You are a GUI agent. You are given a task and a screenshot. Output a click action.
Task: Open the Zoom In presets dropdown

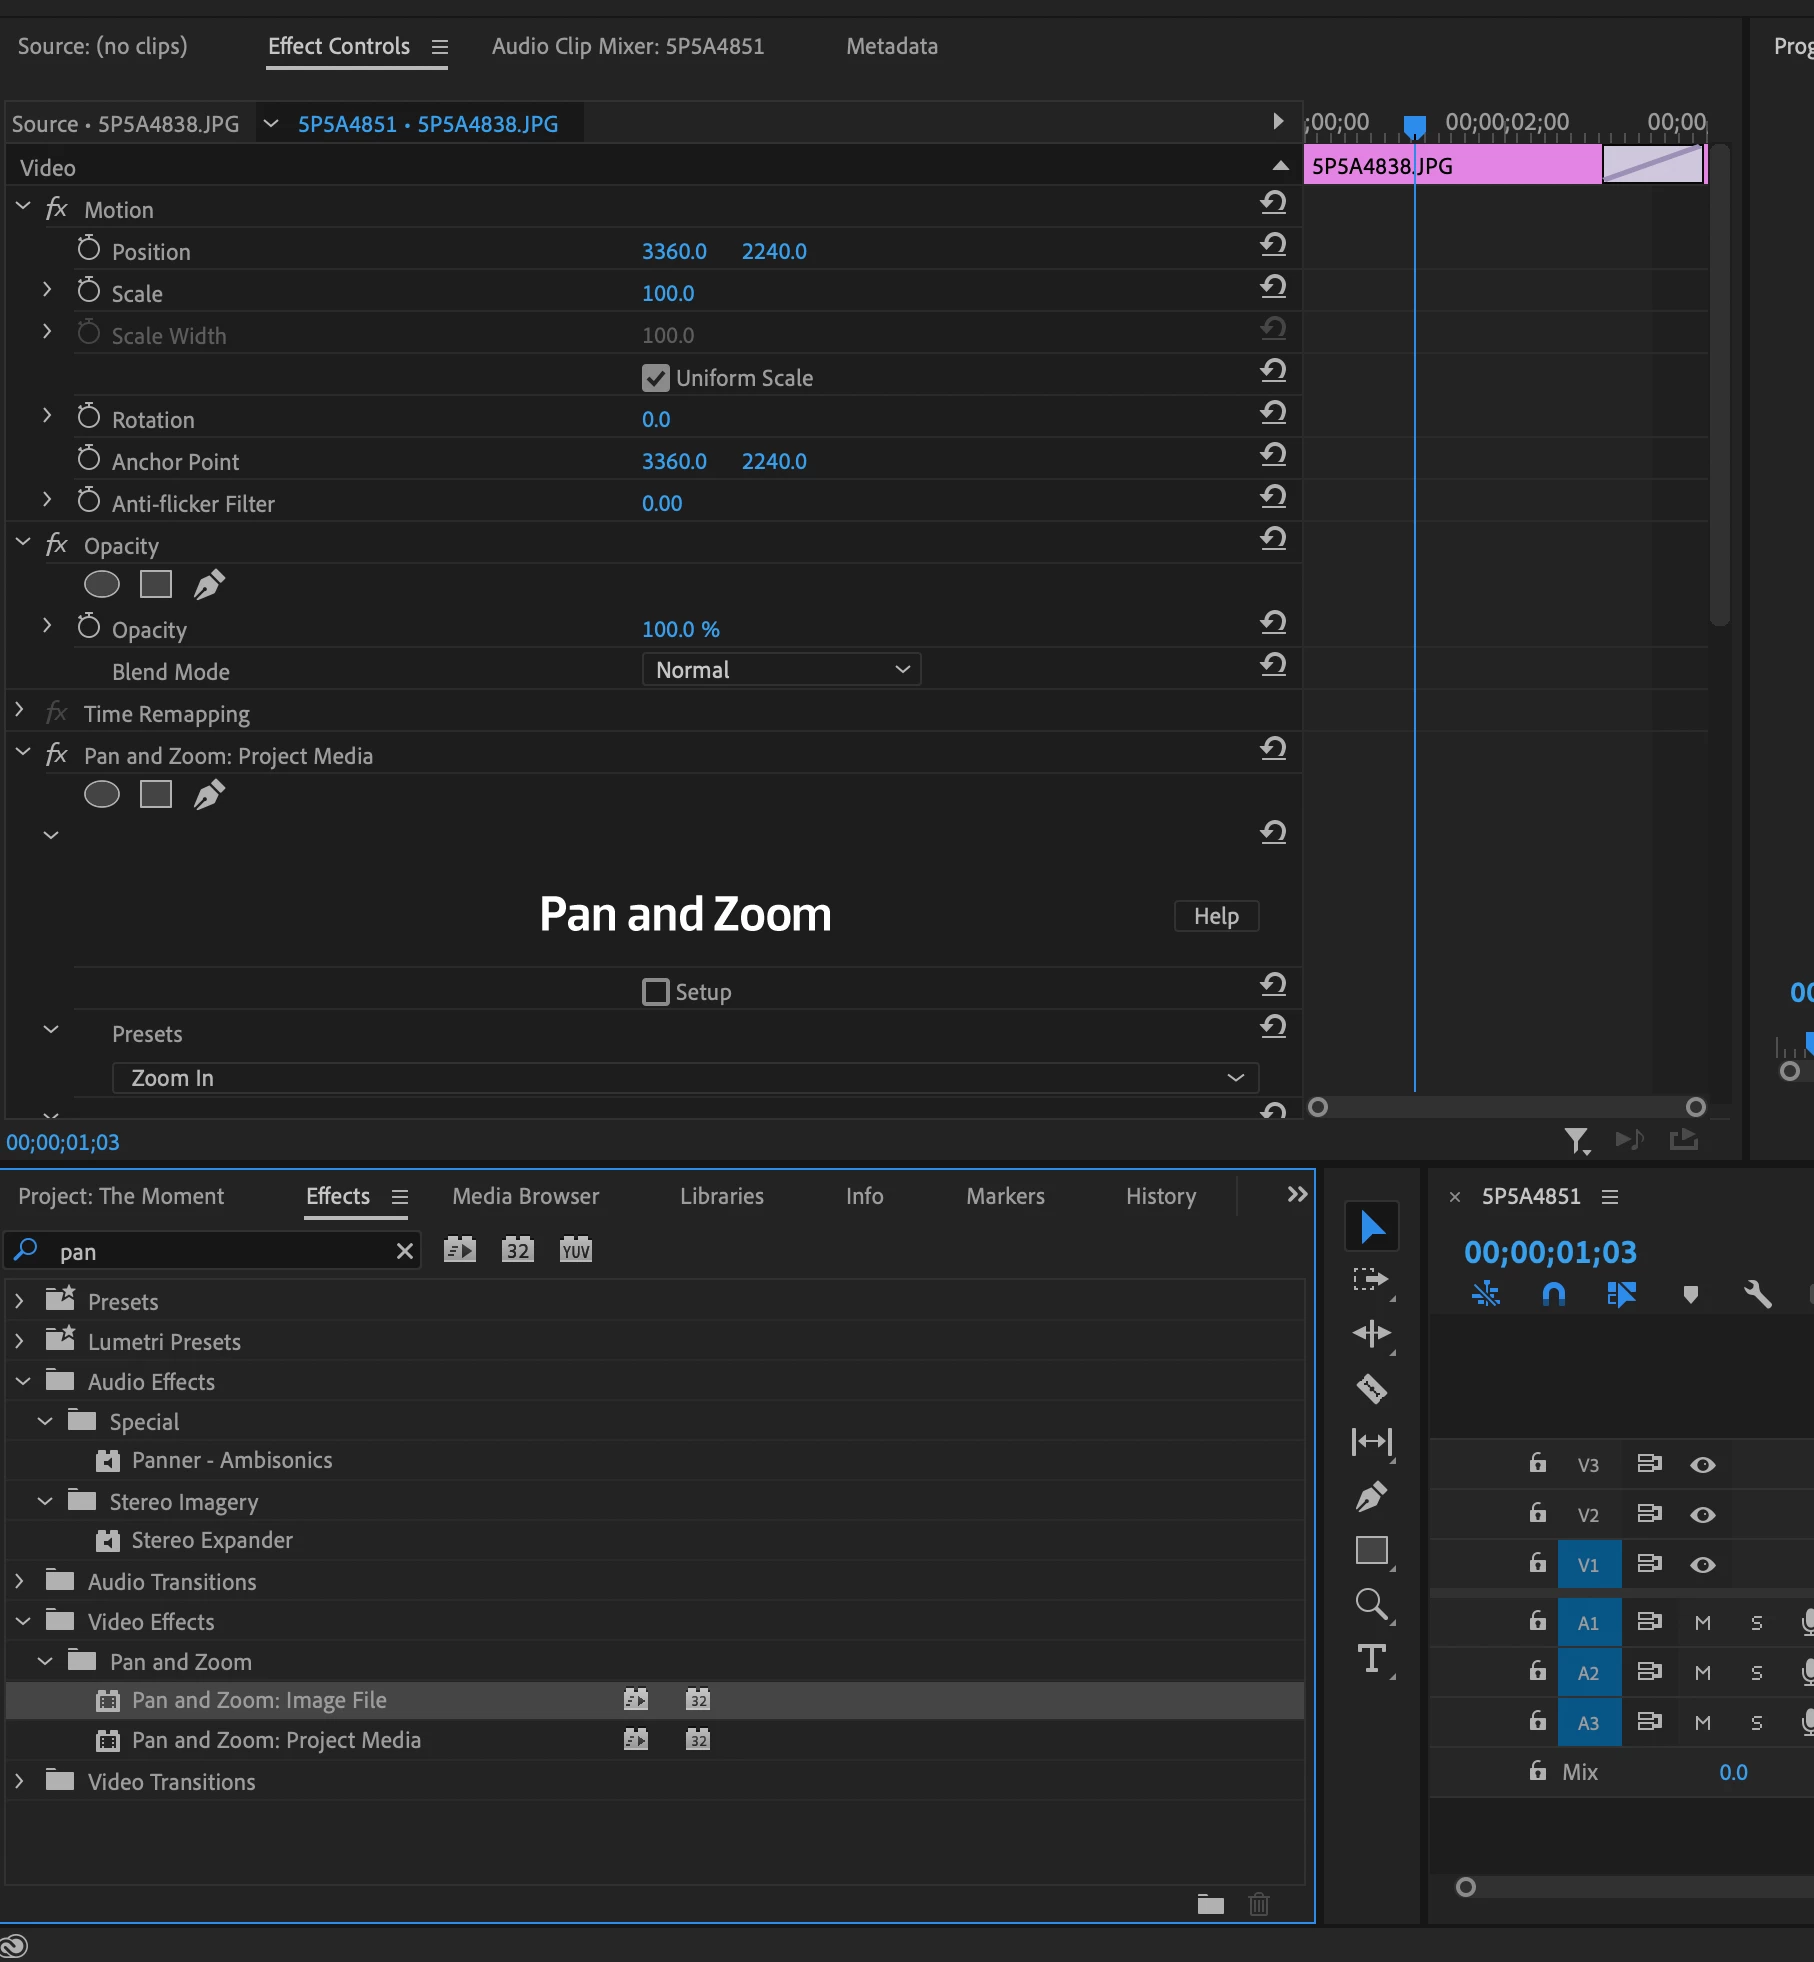pos(685,1078)
